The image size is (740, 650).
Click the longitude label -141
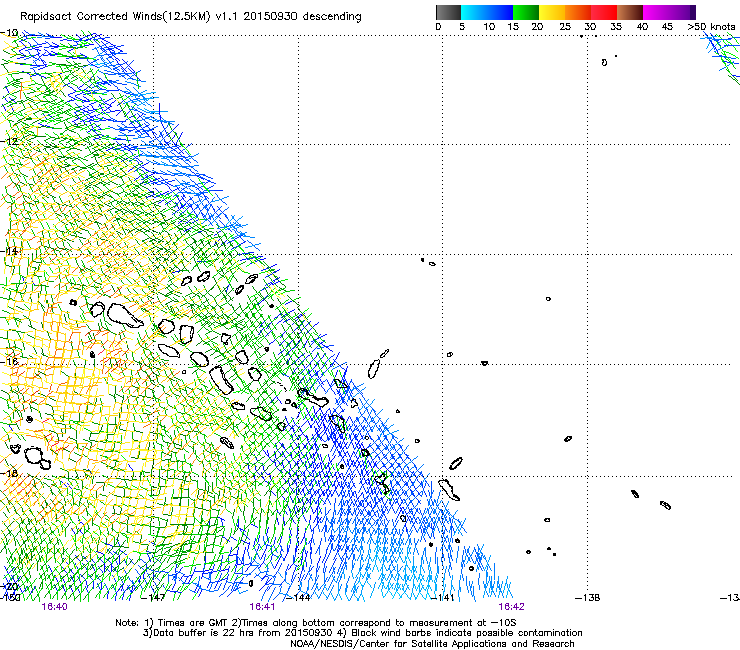point(442,598)
